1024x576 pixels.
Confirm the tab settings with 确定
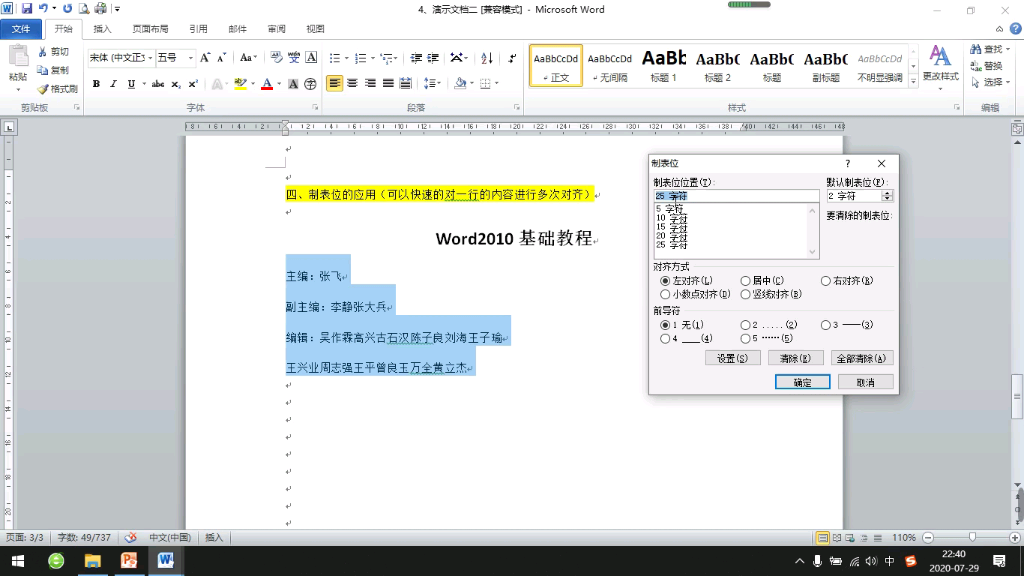click(802, 382)
